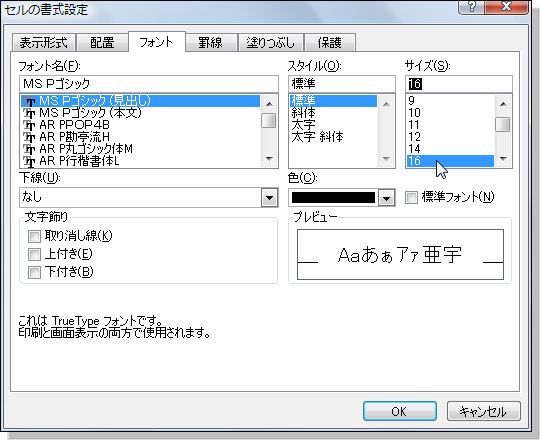
Task: Open the 色 color dropdown arrow
Action: [x=386, y=198]
